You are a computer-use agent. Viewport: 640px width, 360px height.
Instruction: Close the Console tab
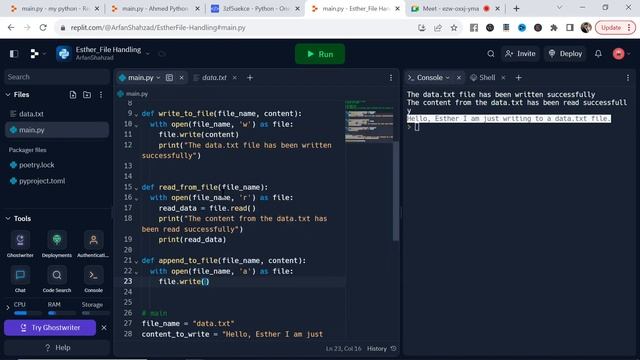point(459,78)
